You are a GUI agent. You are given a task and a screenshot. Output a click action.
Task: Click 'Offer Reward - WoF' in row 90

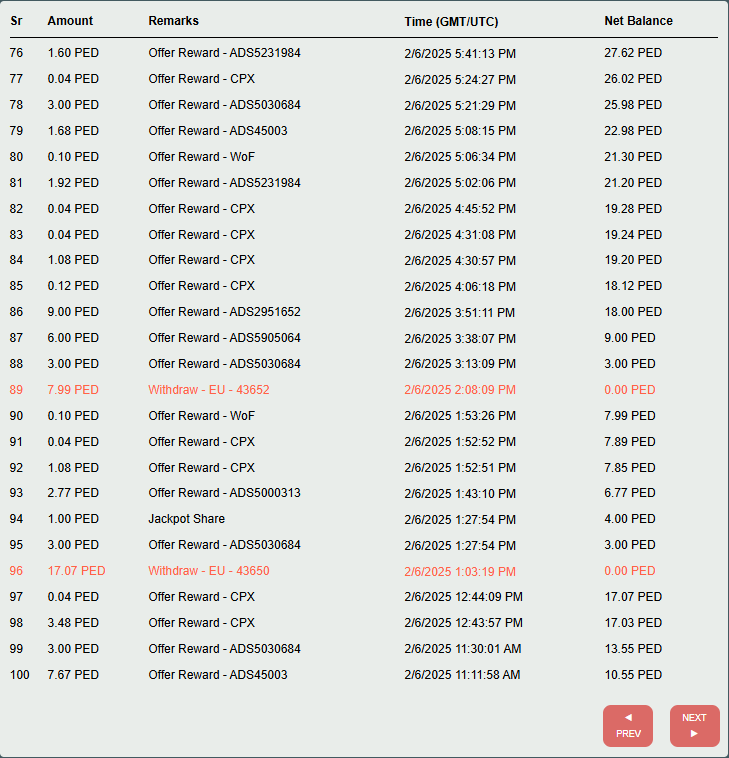(202, 416)
